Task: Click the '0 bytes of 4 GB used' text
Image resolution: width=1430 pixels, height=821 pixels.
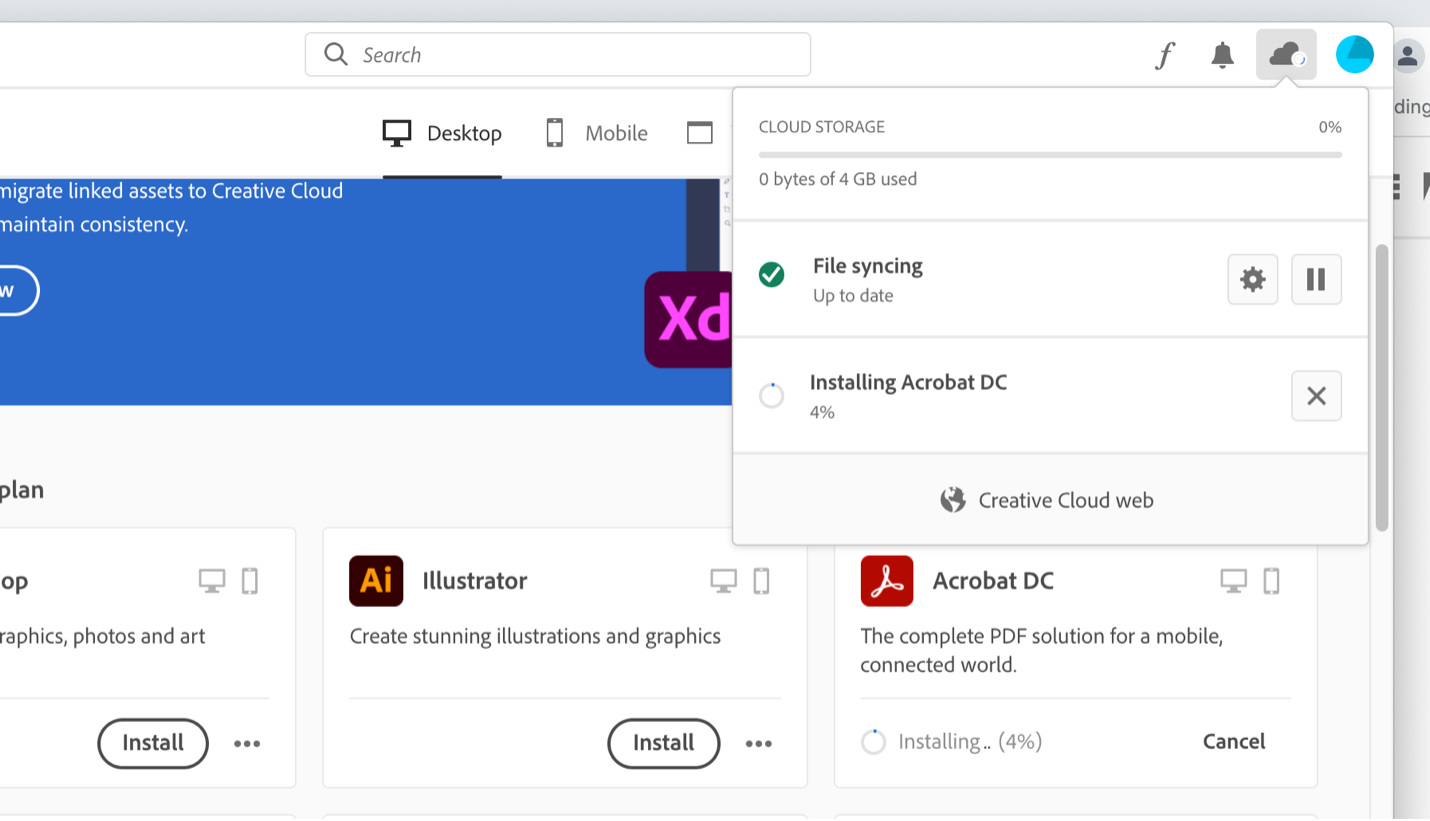Action: click(x=838, y=179)
